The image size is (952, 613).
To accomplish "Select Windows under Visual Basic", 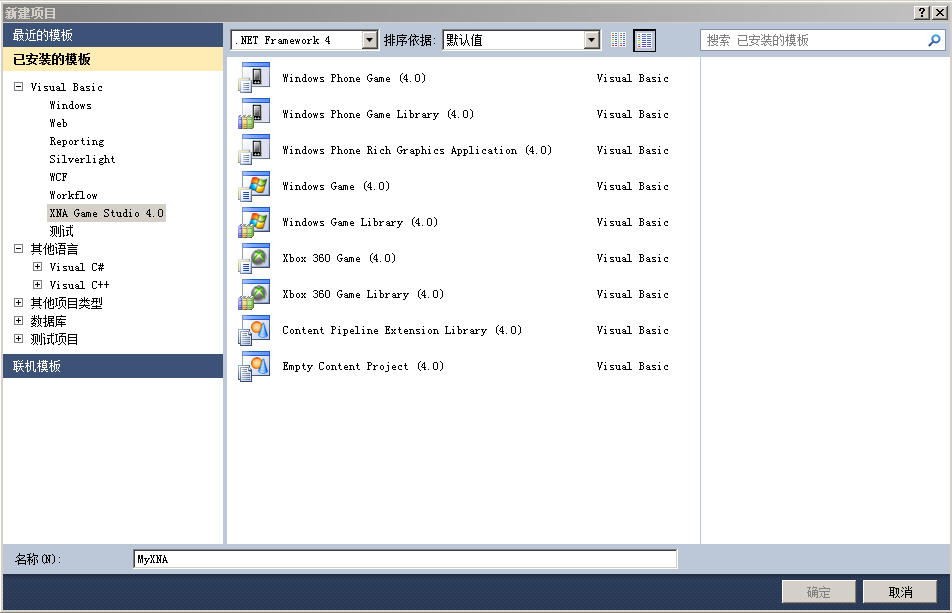I will (x=70, y=105).
